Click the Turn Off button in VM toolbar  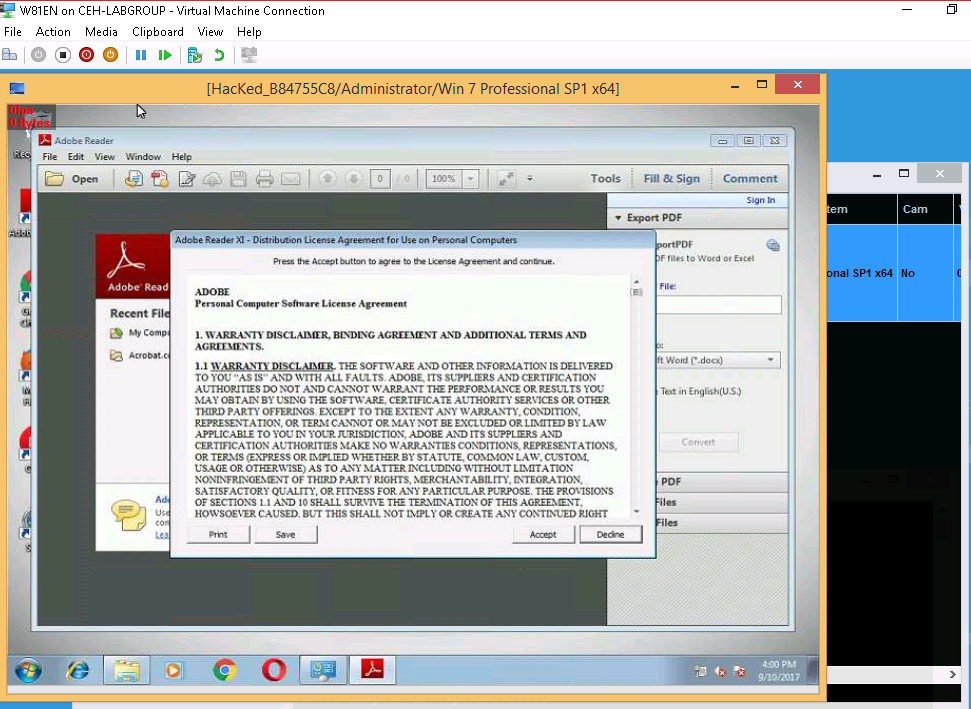(63, 55)
